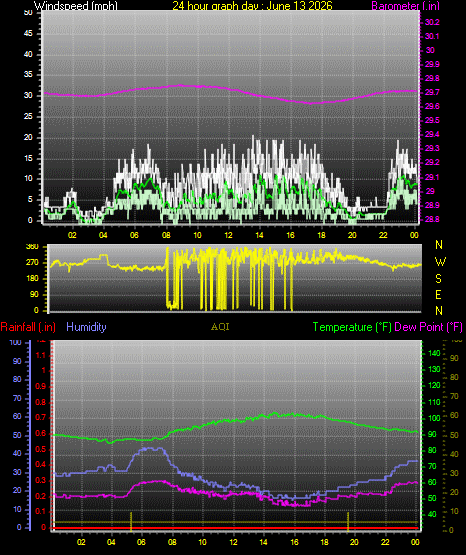
Task: Click the "E" compass letter
Action: [x=438, y=294]
